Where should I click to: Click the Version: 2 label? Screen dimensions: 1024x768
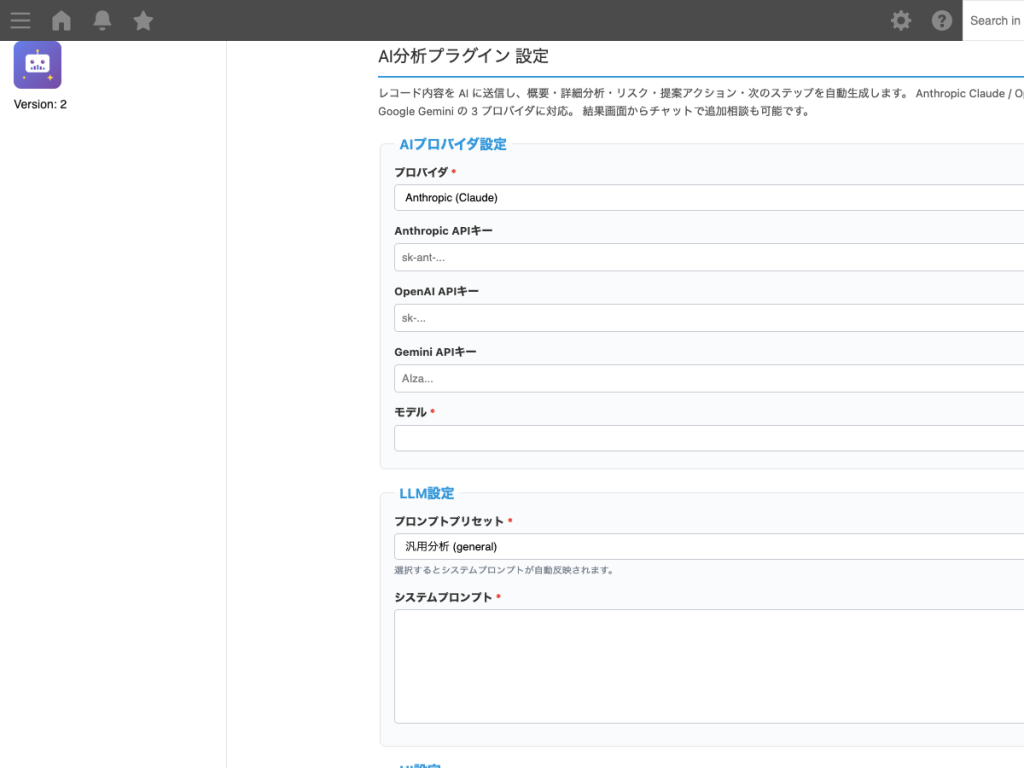[39, 103]
